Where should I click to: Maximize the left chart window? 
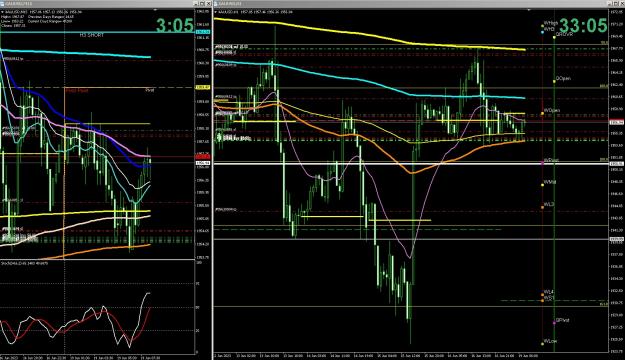(202, 4)
